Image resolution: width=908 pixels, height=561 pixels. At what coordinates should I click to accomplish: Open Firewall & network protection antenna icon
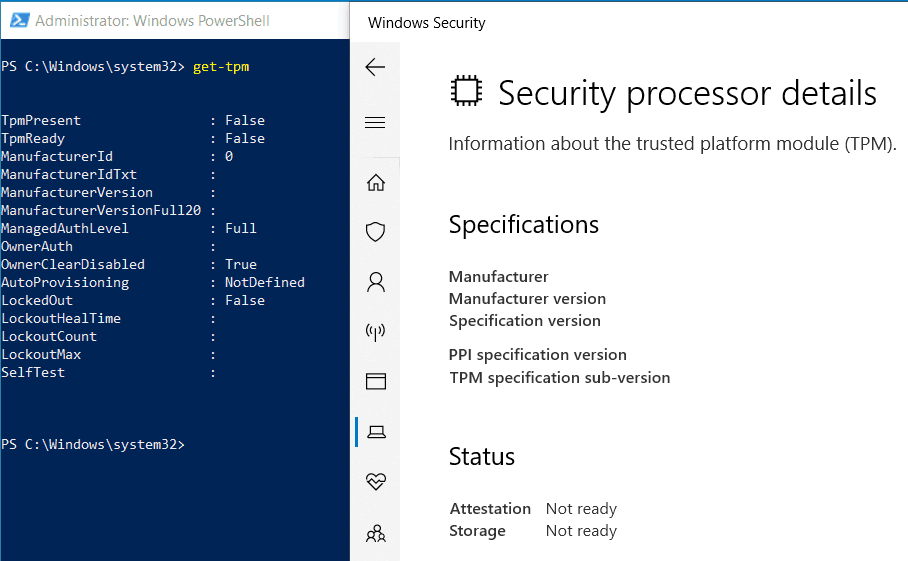[x=376, y=332]
